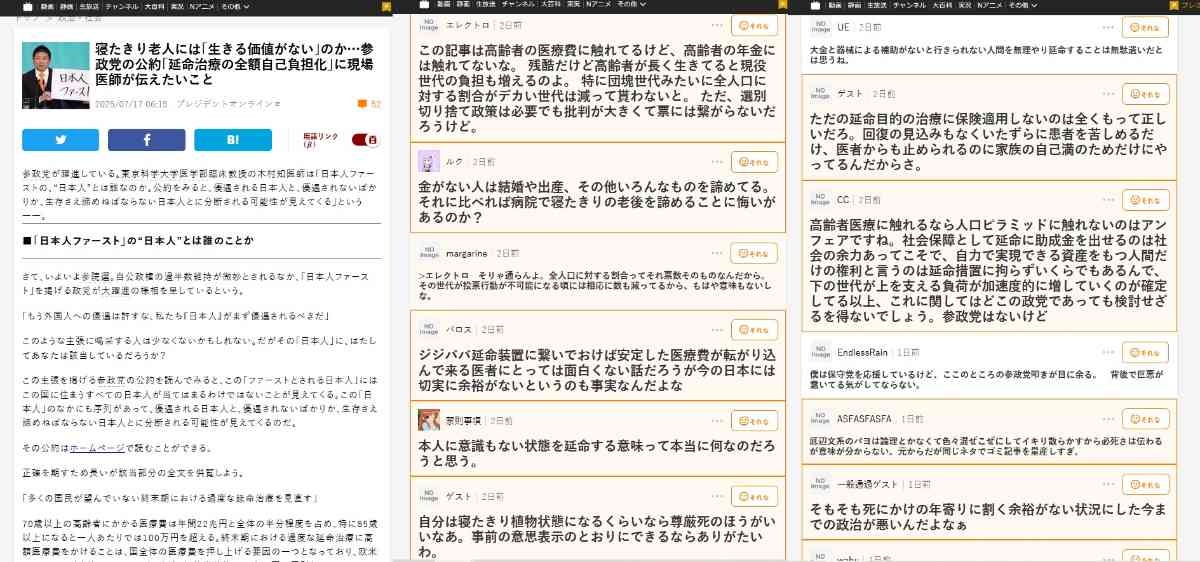Share the article on Facebook
This screenshot has width=1200, height=562.
pos(146,140)
